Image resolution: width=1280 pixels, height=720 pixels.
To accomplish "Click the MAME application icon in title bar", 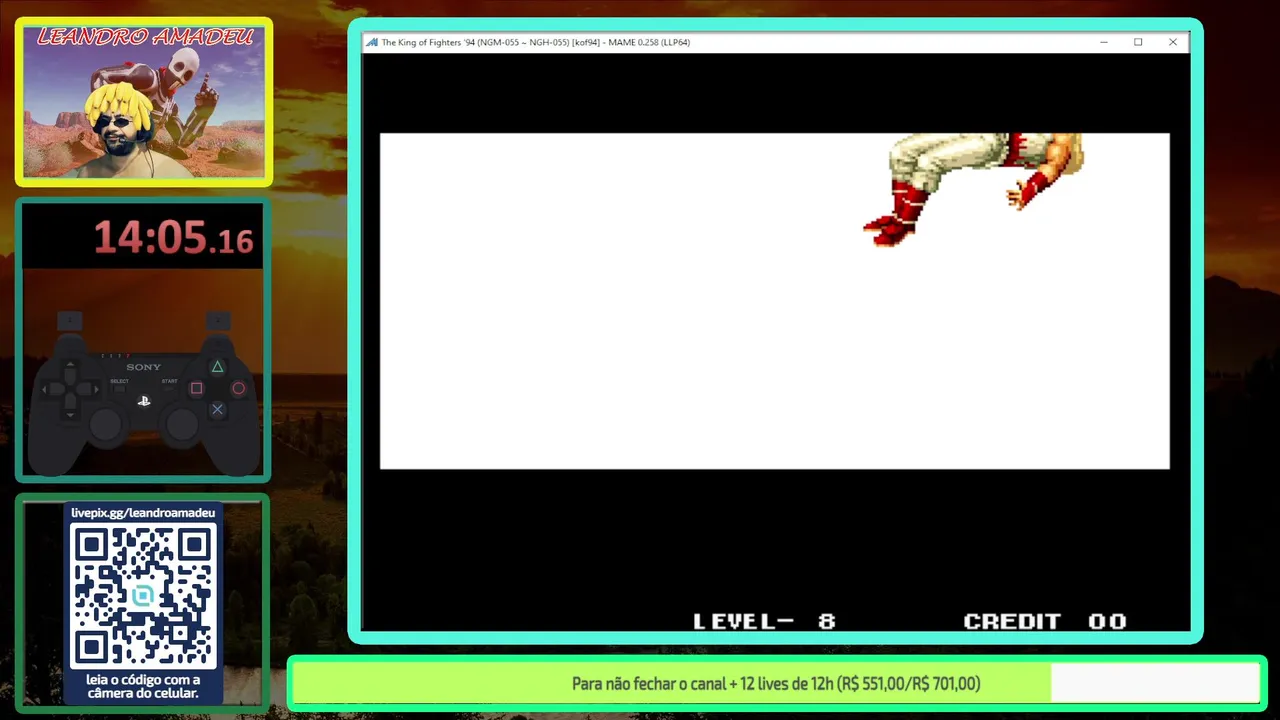I will 372,42.
